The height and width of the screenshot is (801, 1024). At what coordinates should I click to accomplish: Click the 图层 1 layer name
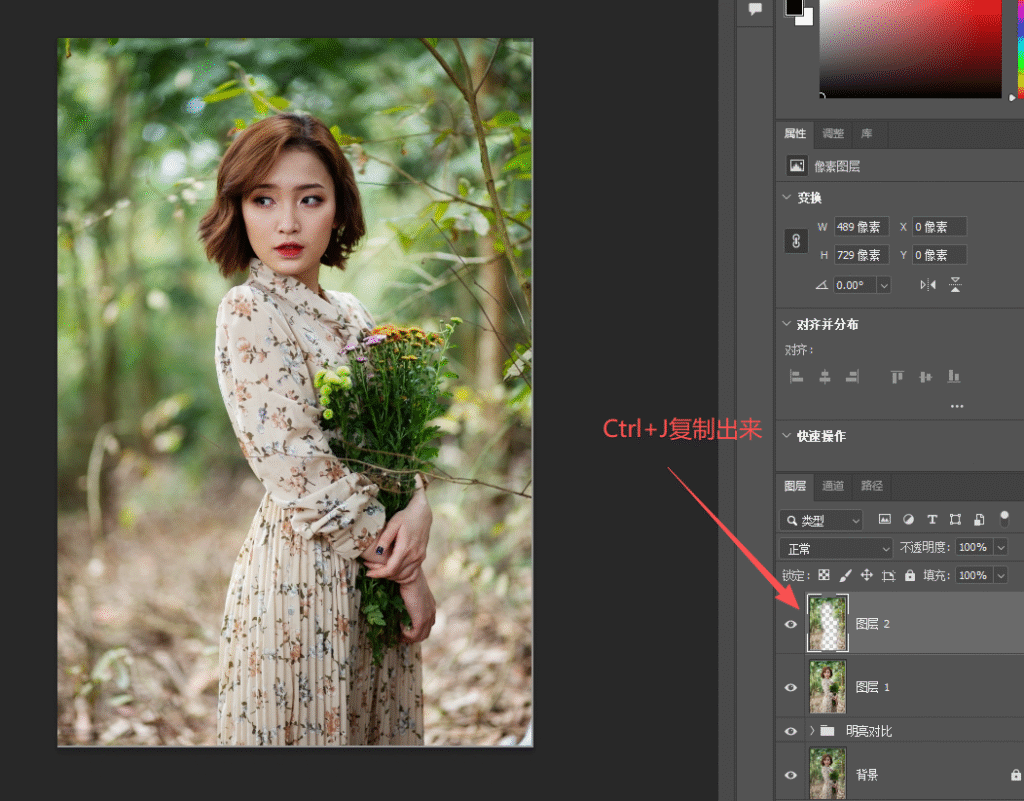tap(872, 687)
